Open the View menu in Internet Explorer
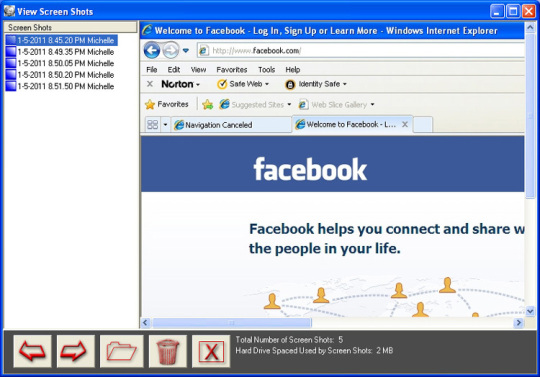 (198, 70)
